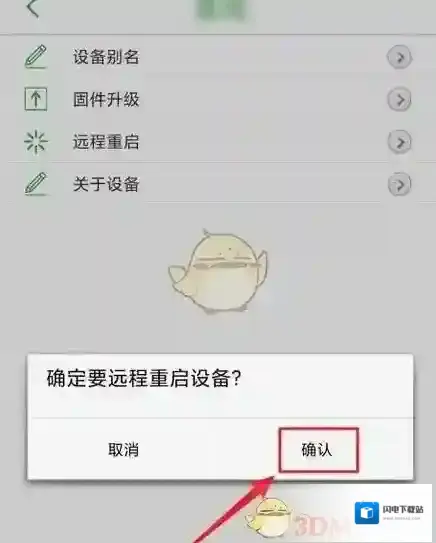Tap the back arrow icon
Viewport: 436px width, 543px height.
pyautogui.click(x=33, y=8)
